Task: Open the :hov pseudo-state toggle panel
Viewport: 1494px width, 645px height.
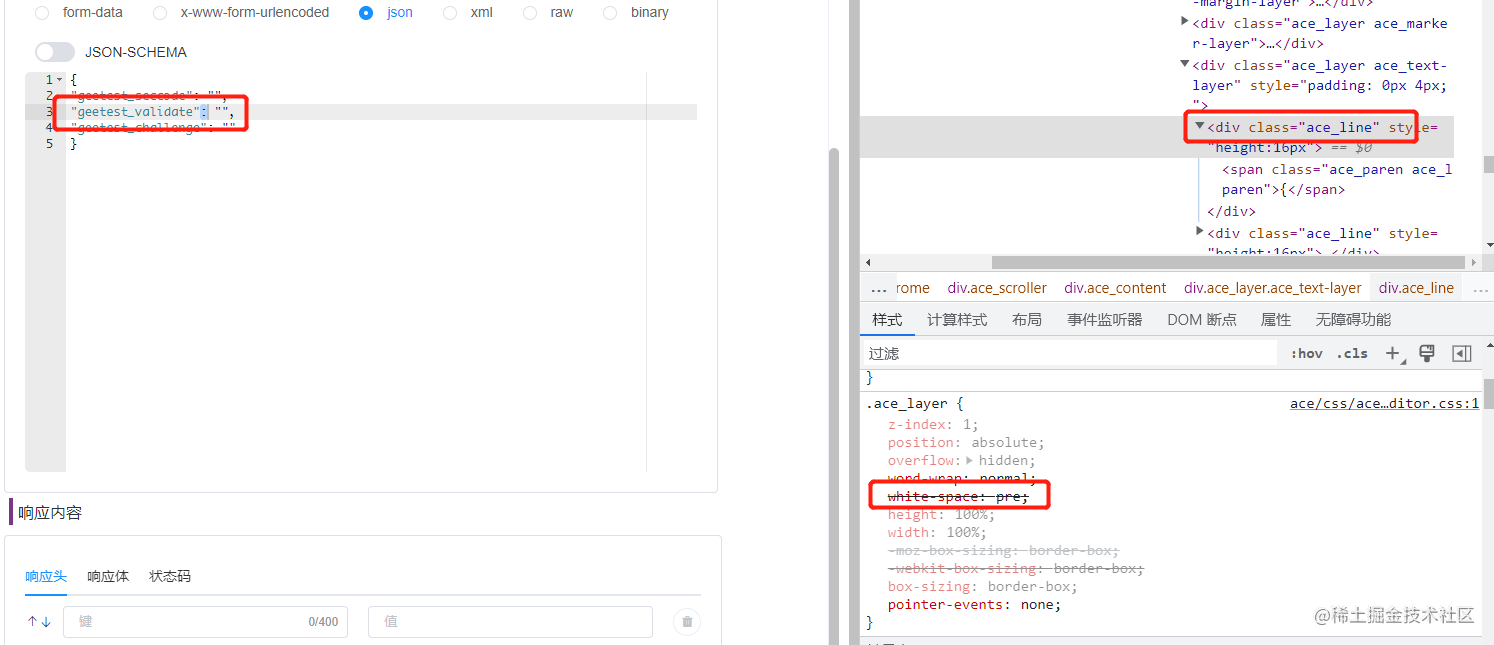Action: click(x=1306, y=353)
